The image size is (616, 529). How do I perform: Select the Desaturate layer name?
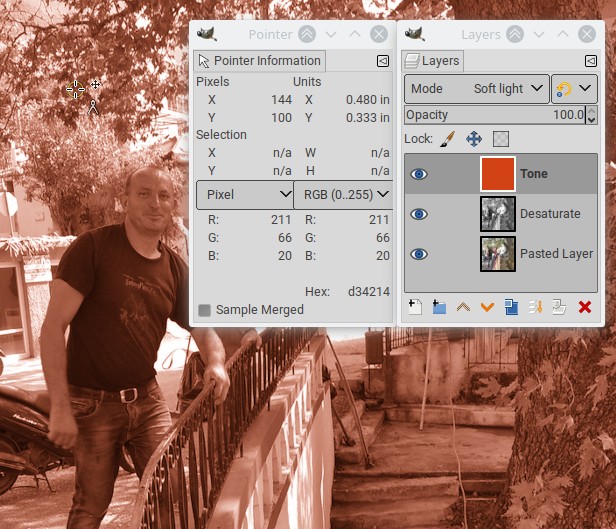pos(550,214)
